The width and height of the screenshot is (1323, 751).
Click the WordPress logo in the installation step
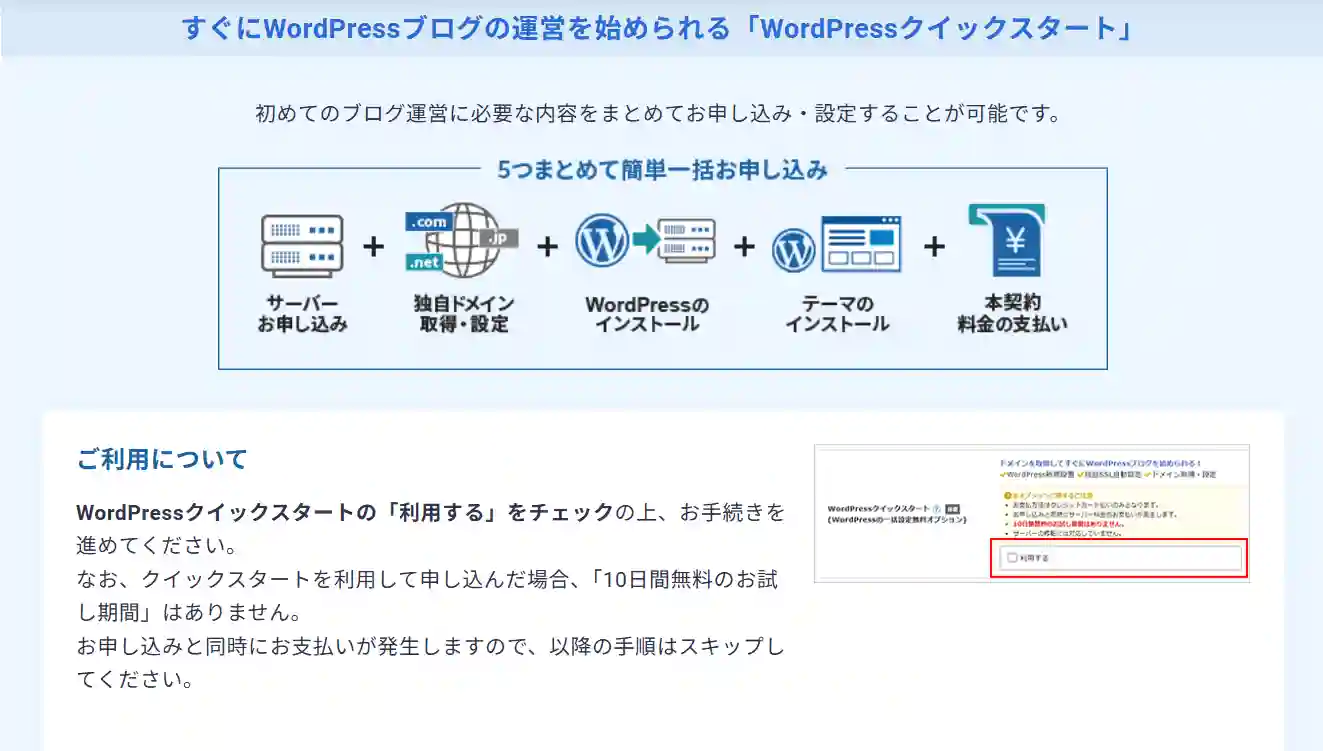(602, 241)
